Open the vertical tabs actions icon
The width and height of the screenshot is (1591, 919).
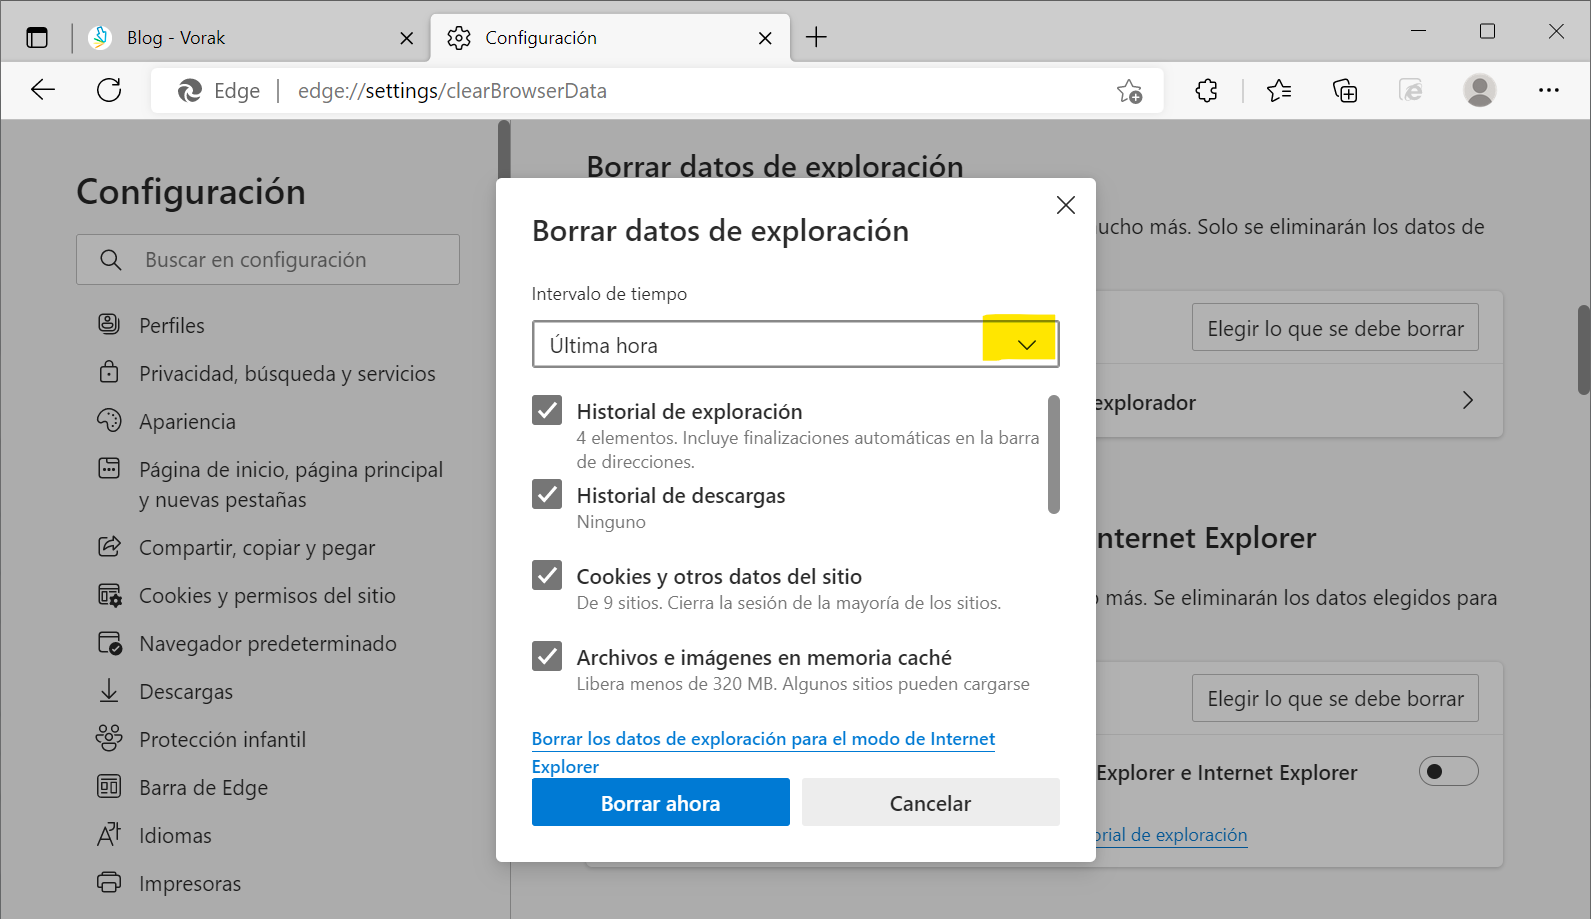[x=37, y=38]
